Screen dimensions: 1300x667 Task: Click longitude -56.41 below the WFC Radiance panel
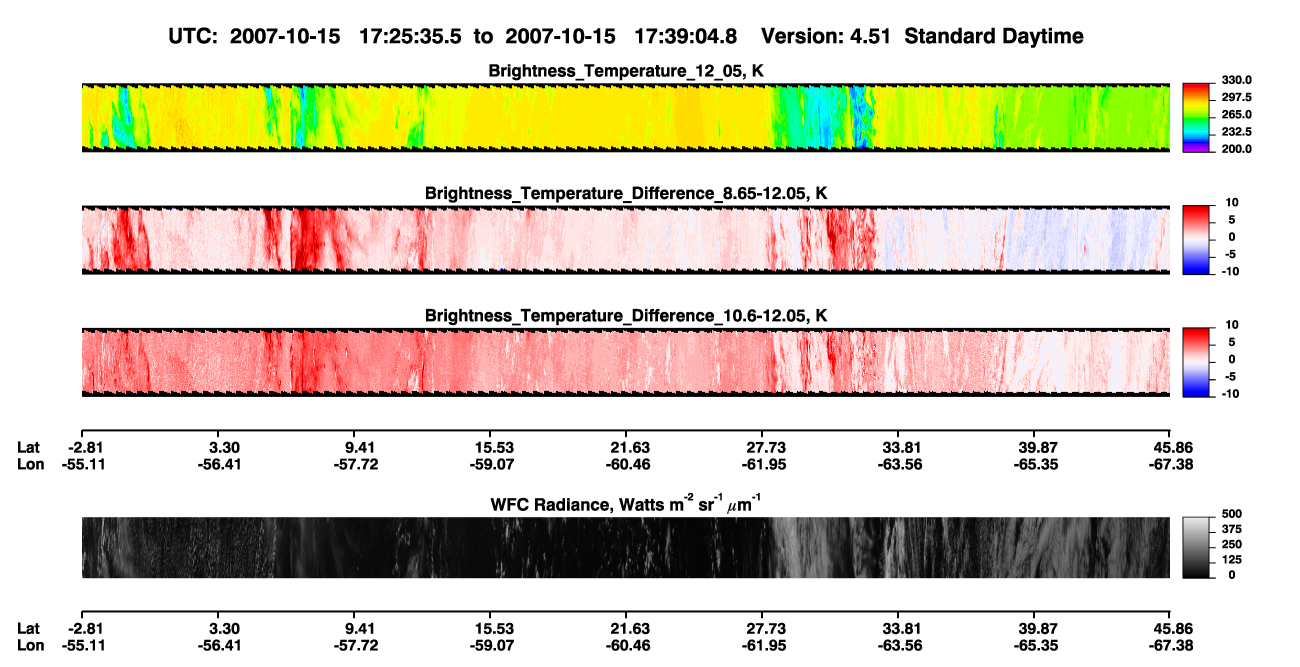point(221,646)
